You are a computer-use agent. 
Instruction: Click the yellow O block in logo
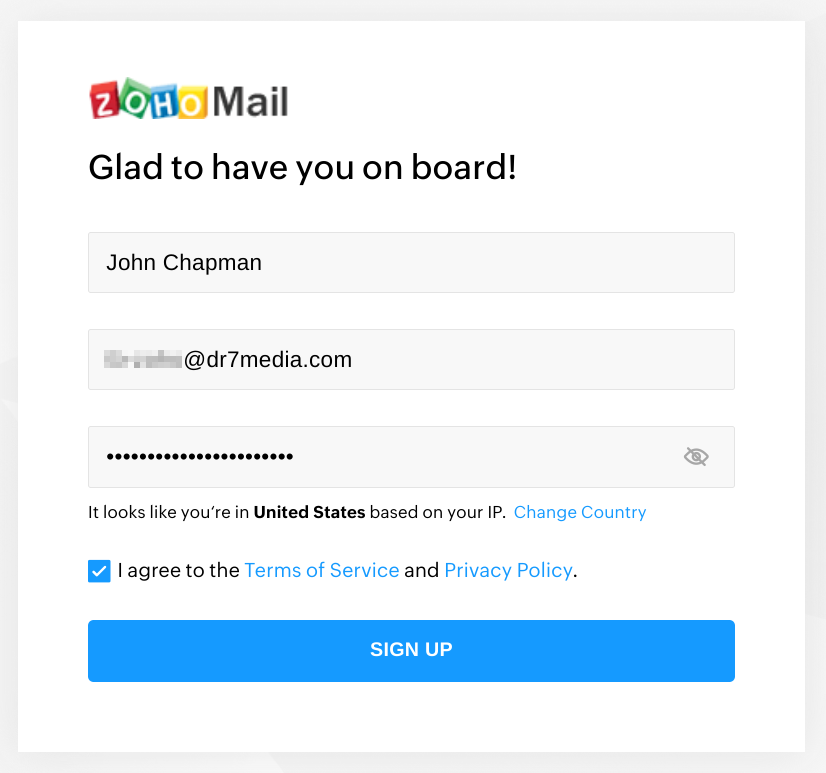click(x=192, y=102)
